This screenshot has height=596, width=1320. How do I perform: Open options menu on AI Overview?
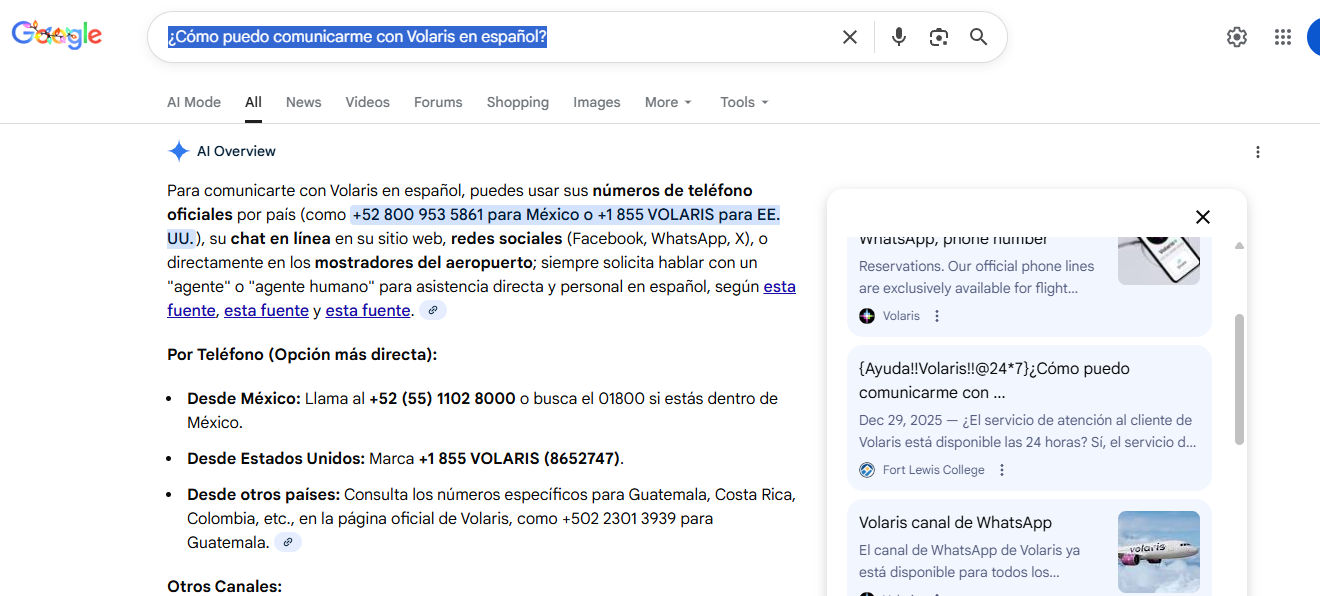(1257, 151)
